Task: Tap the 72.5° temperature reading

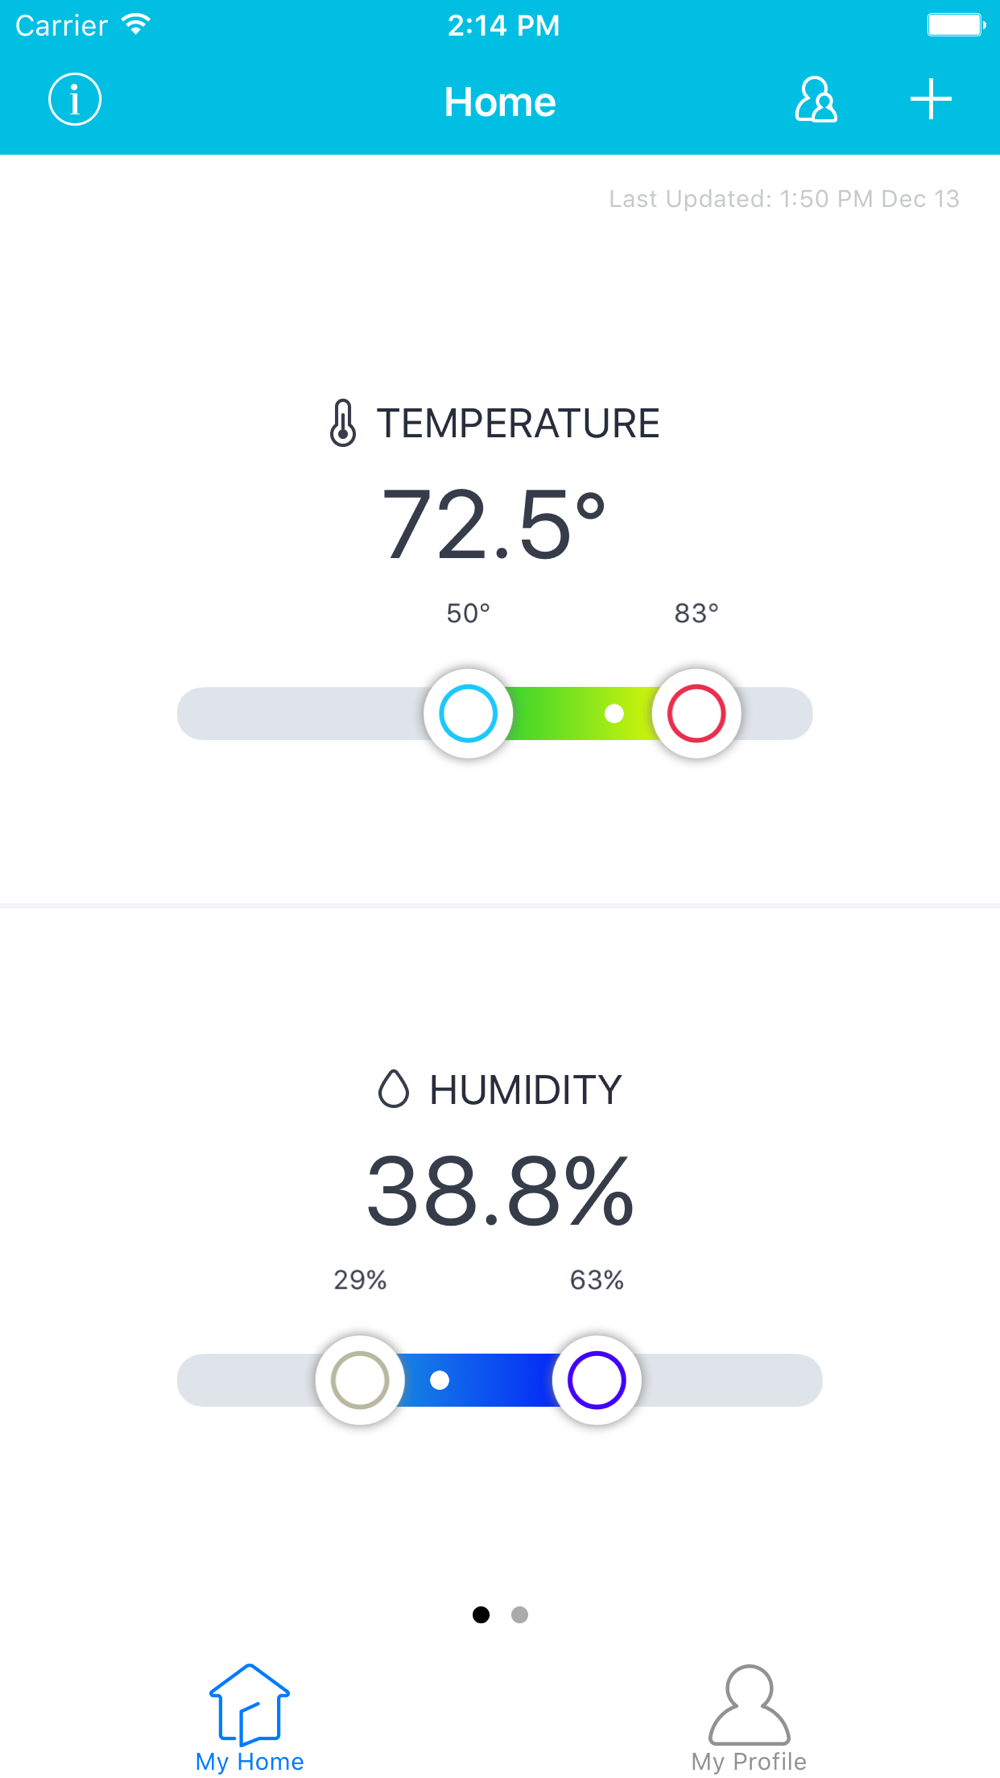Action: click(494, 525)
